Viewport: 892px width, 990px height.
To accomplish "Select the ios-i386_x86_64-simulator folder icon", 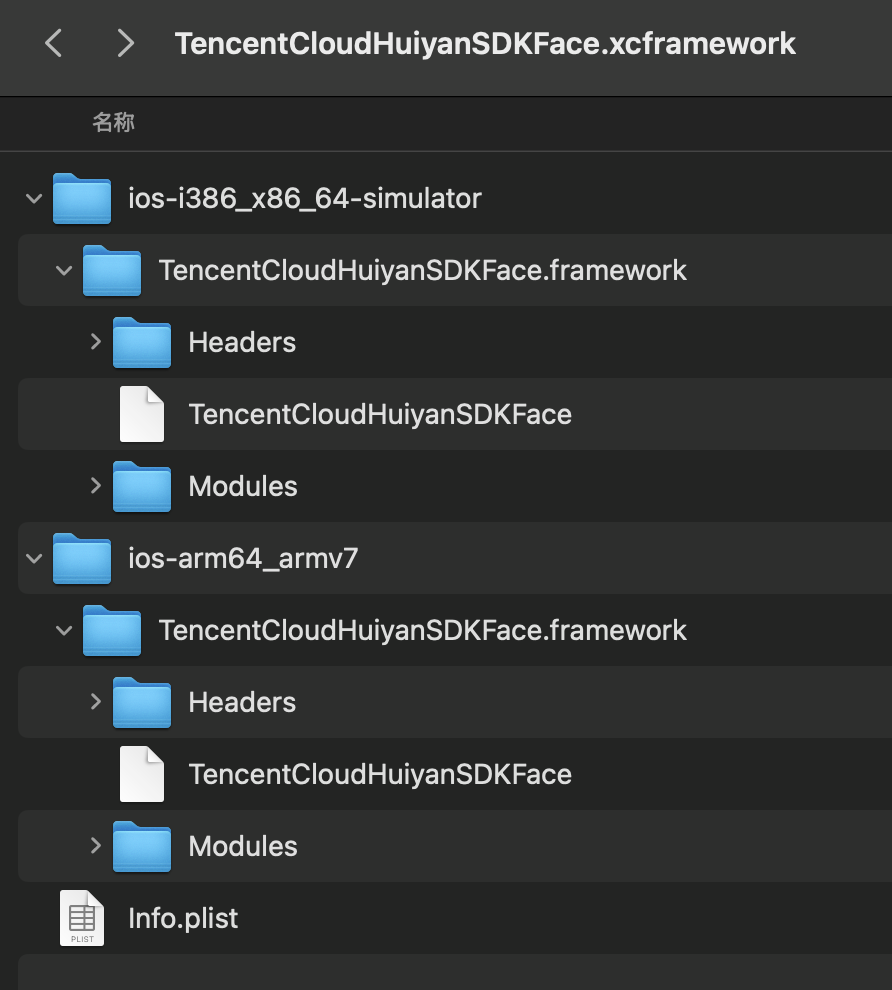I will point(82,198).
